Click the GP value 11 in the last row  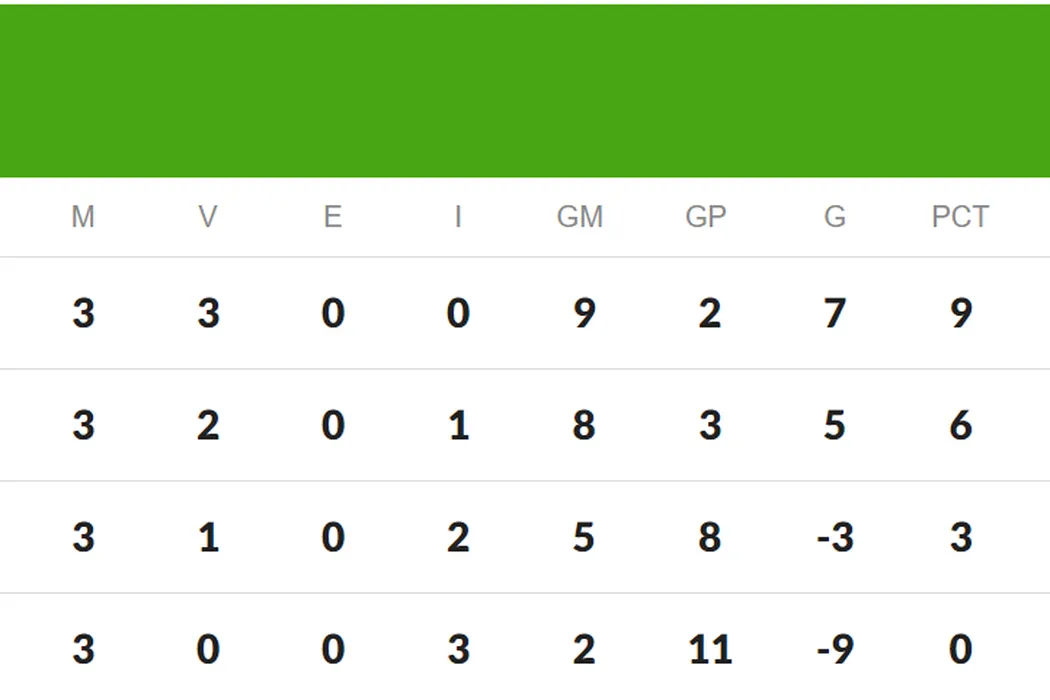click(x=710, y=650)
